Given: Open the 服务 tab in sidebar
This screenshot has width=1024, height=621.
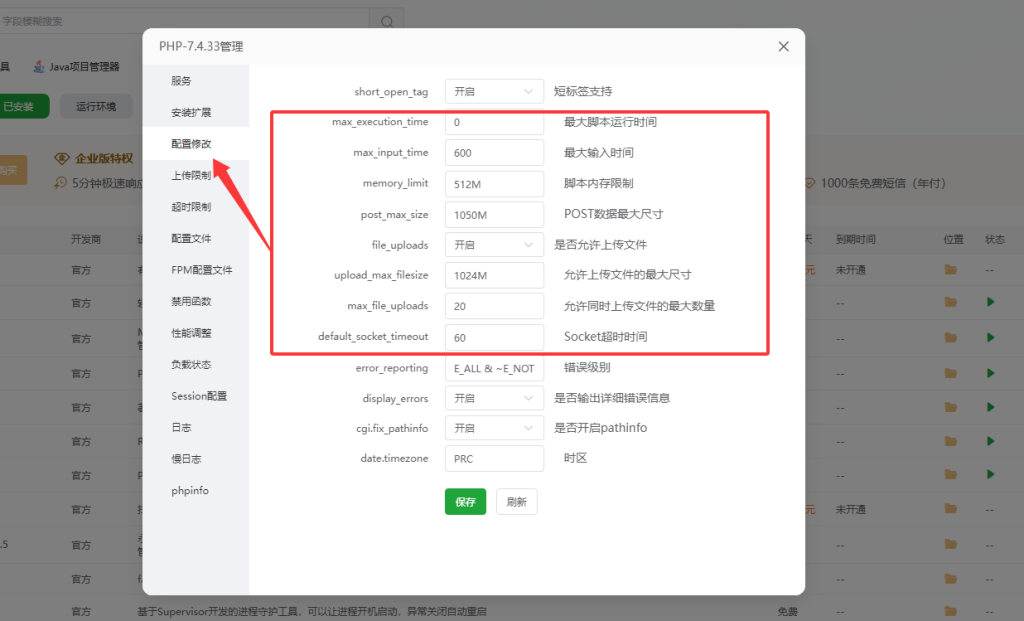Looking at the screenshot, I should coord(196,81).
